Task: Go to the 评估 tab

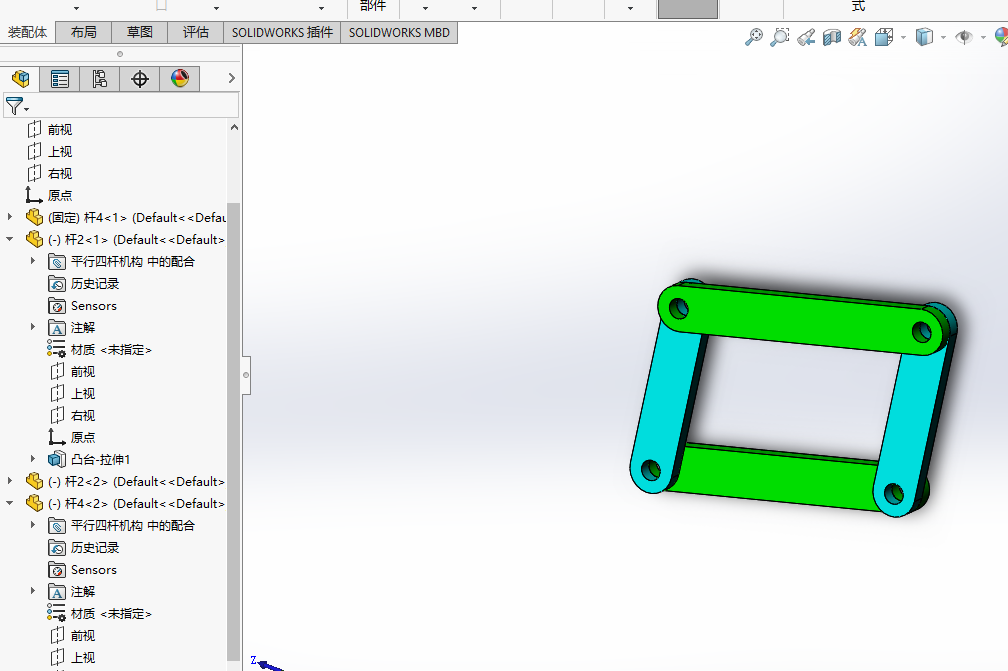Action: point(195,33)
